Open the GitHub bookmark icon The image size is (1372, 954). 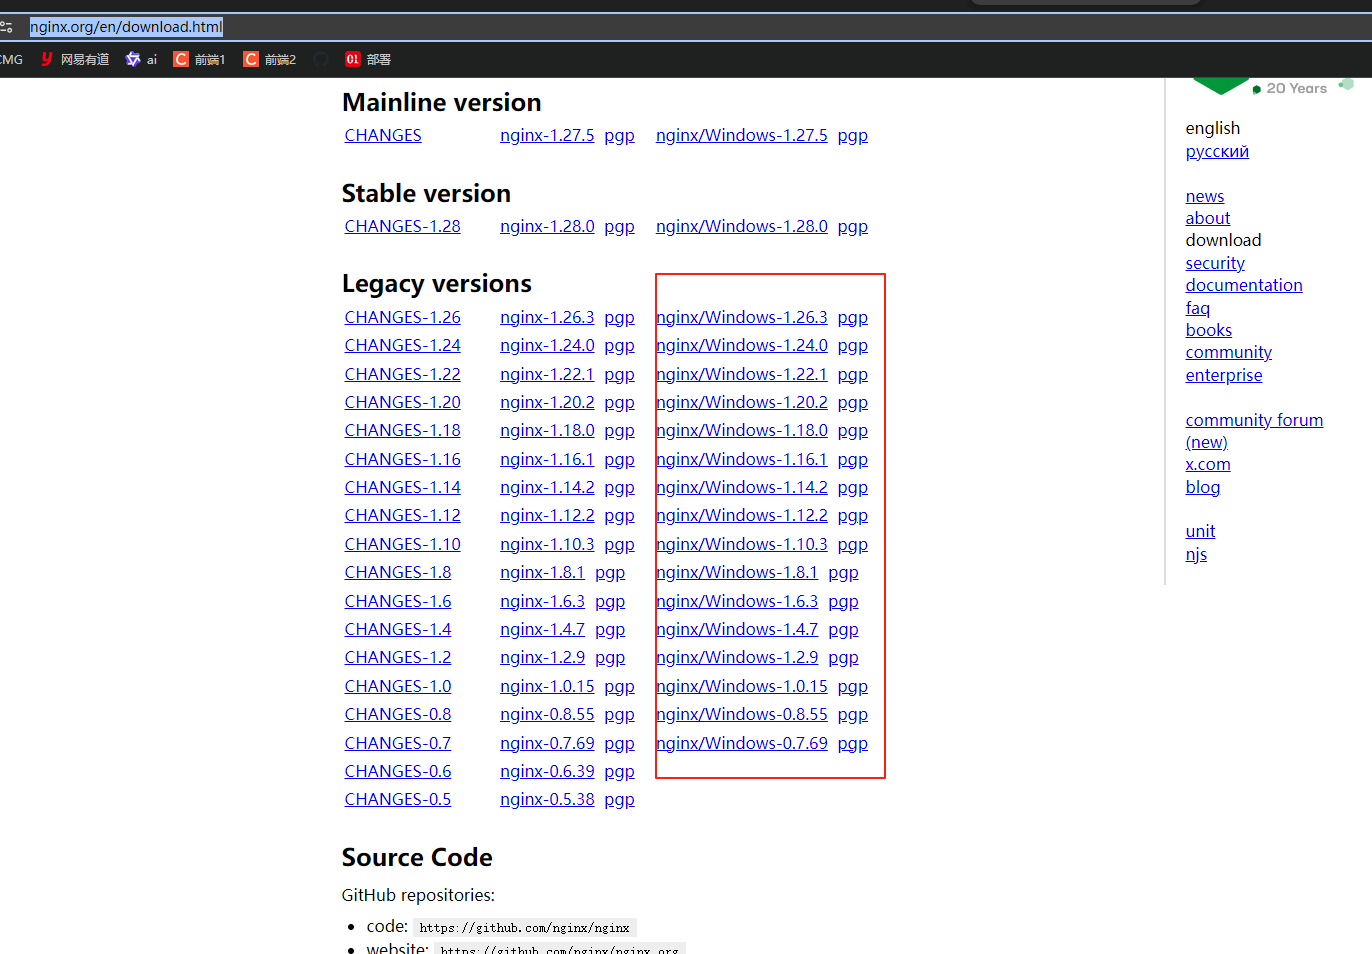(321, 60)
